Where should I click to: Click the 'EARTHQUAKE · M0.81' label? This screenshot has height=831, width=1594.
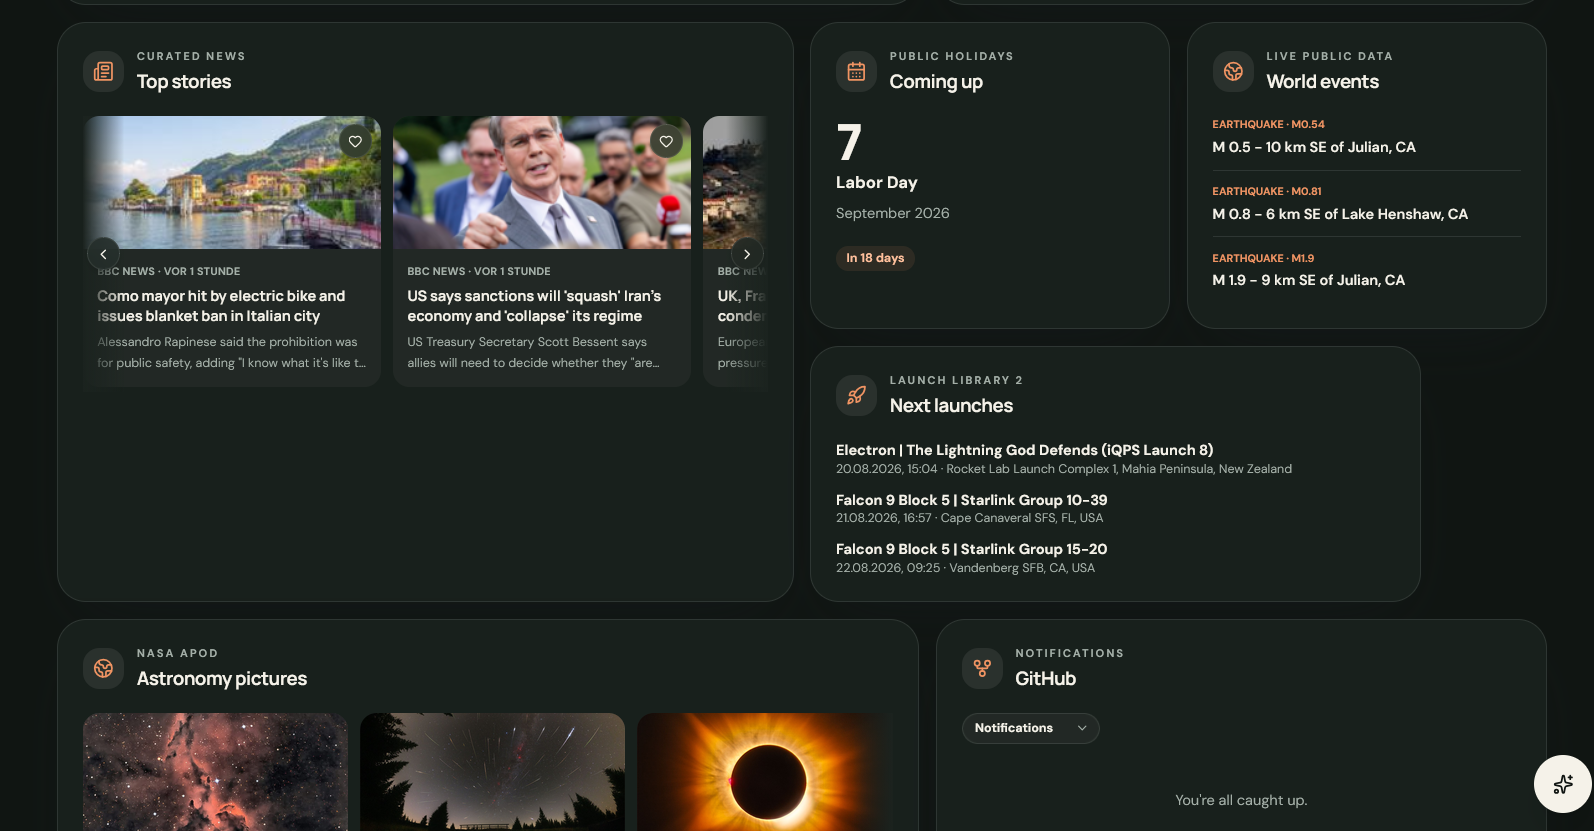point(1267,191)
